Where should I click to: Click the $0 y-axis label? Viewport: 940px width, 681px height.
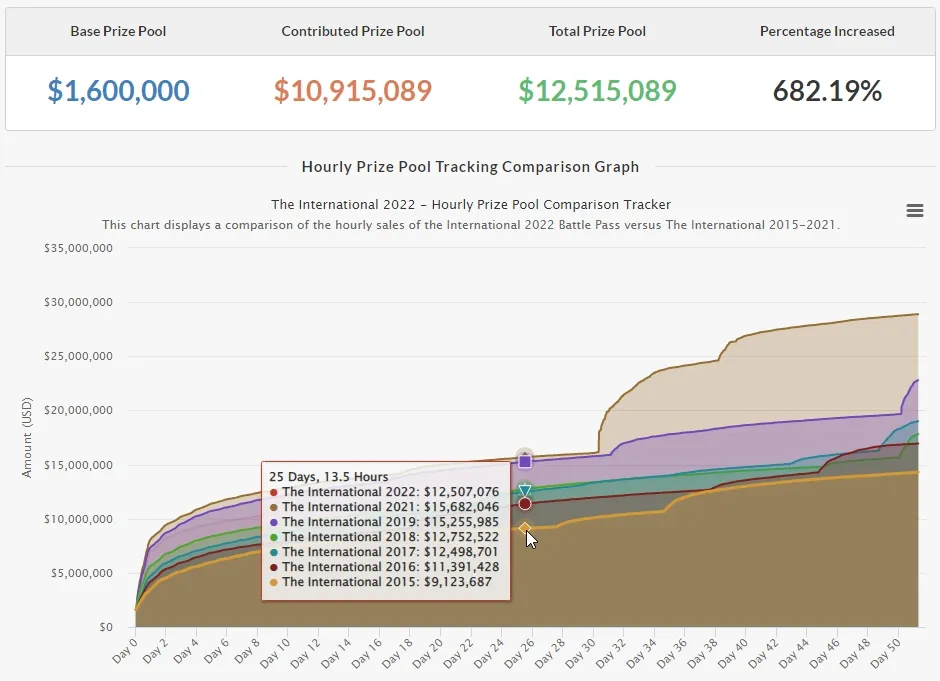(x=106, y=627)
